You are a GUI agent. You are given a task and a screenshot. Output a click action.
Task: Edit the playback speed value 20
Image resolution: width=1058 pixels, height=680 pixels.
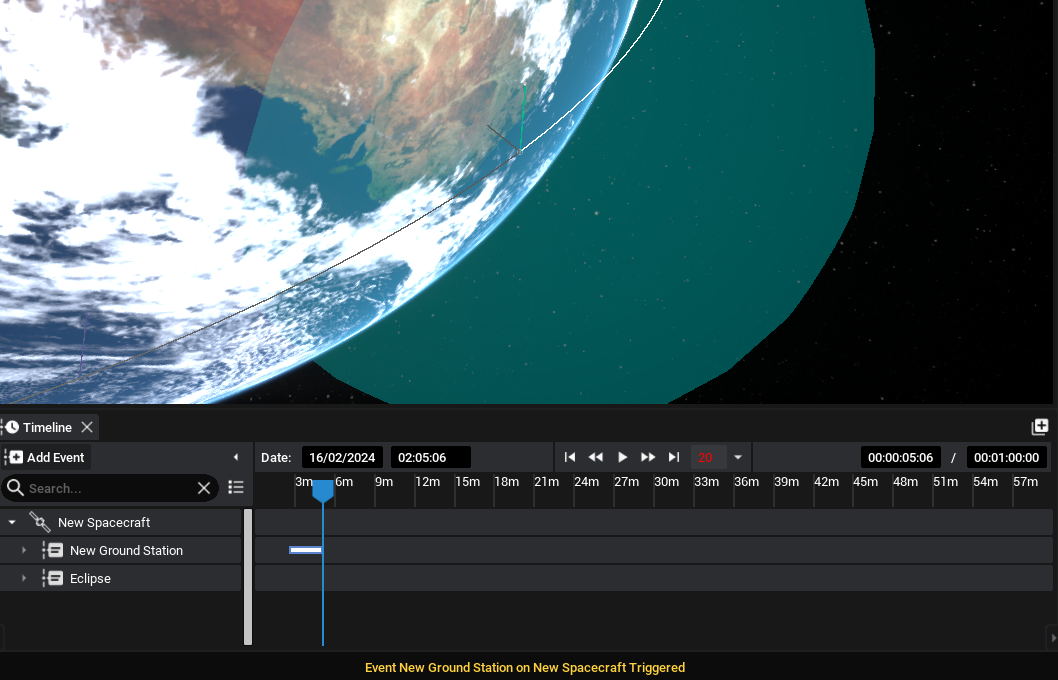point(708,457)
